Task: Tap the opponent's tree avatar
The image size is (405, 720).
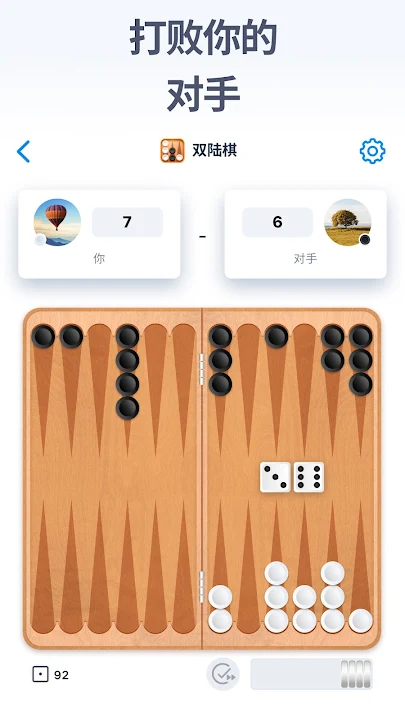Action: [x=348, y=222]
